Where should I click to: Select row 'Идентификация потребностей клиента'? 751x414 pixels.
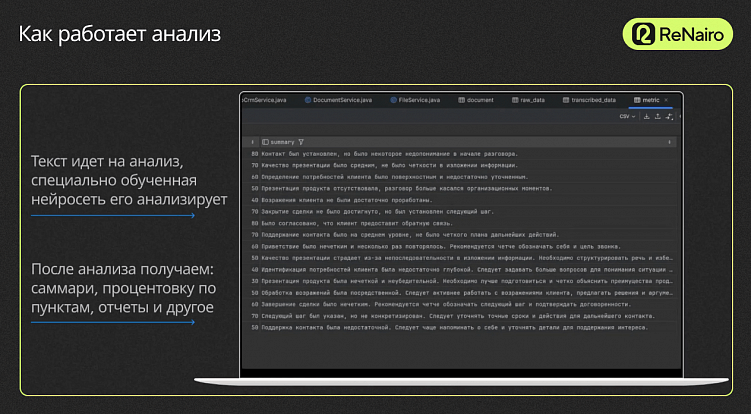click(x=459, y=270)
